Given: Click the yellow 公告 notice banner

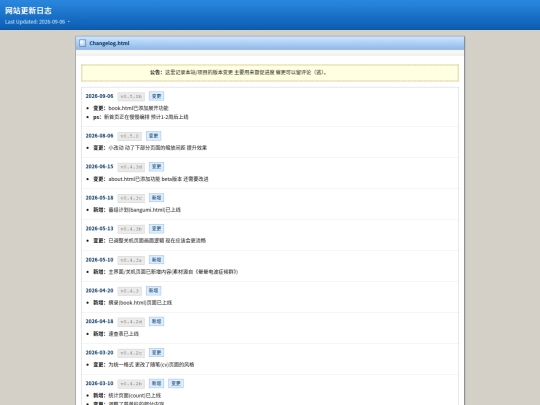Looking at the screenshot, I should (270, 73).
